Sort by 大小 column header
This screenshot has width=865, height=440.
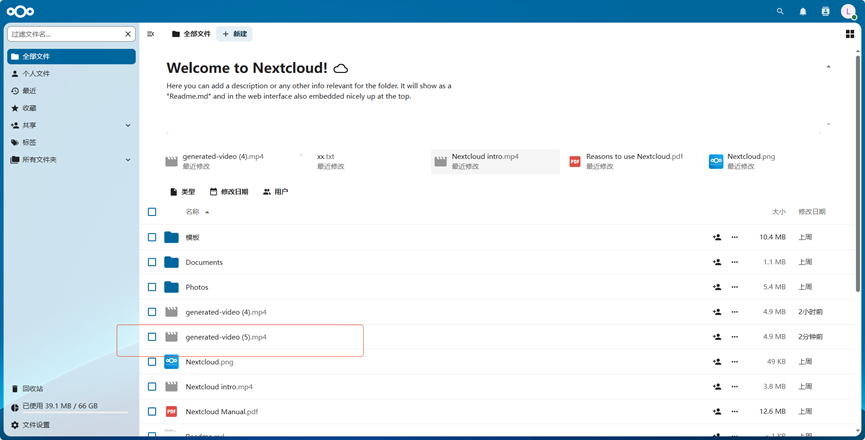pos(778,212)
